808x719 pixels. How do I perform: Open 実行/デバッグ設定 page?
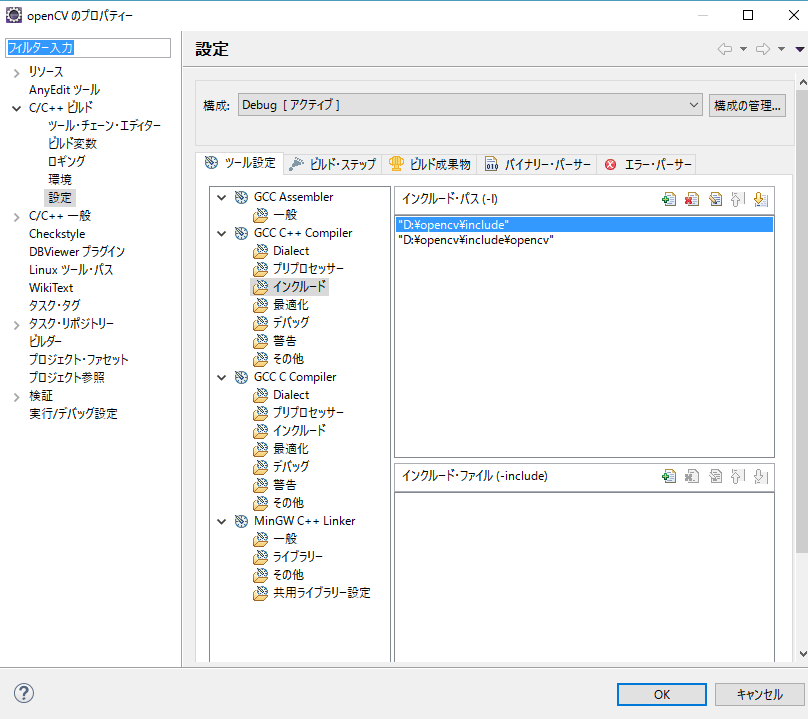point(73,414)
